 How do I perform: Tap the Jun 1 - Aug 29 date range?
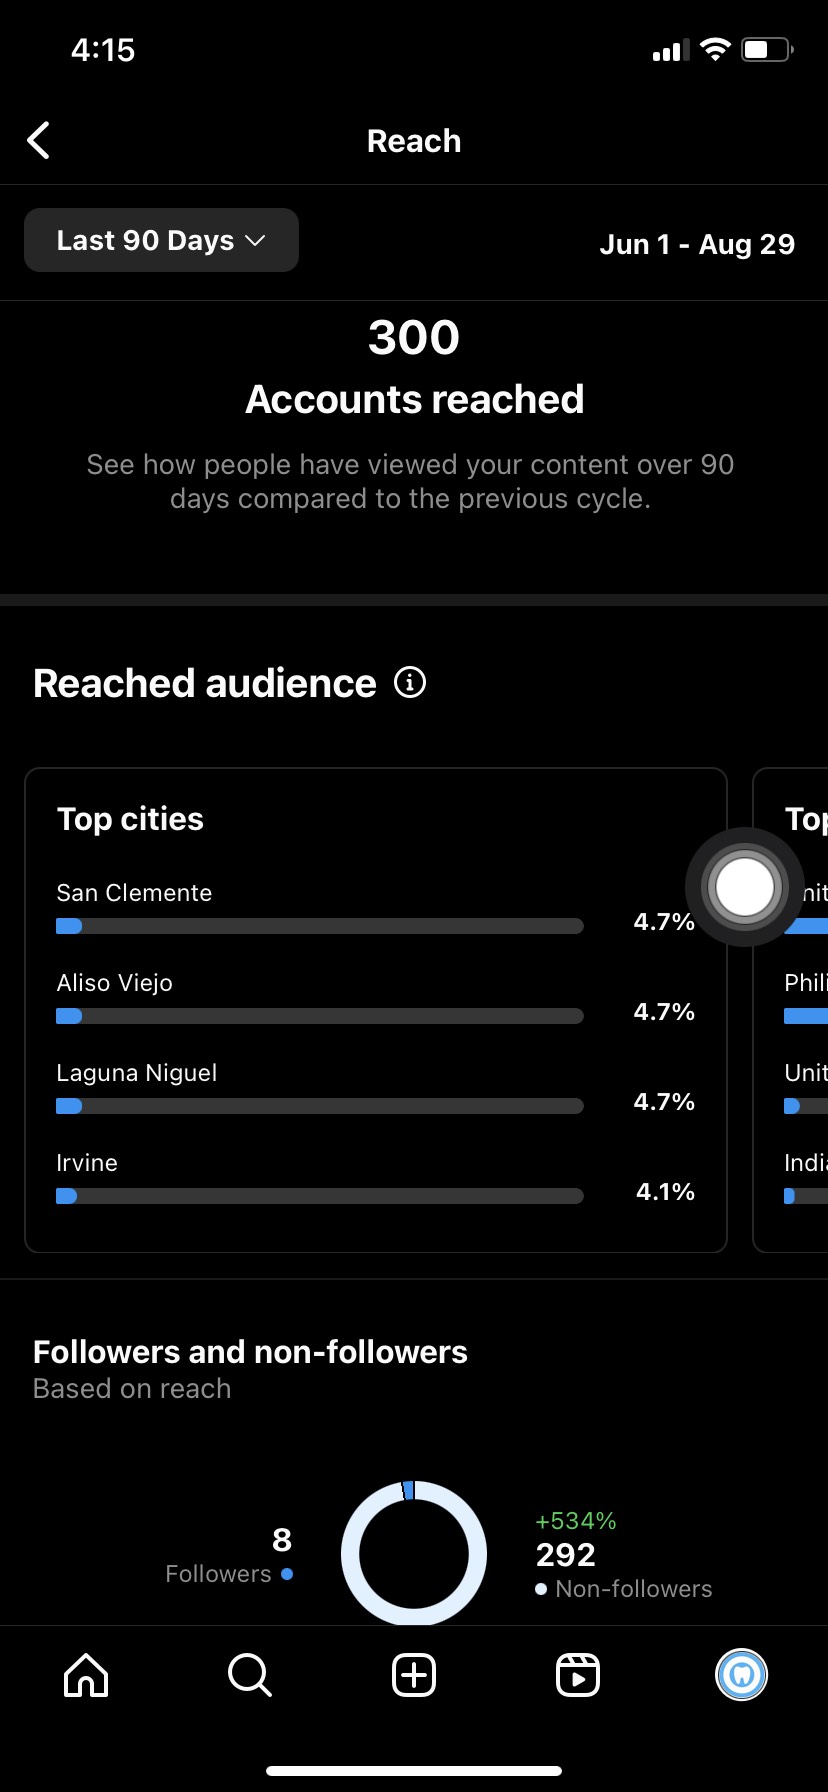click(x=697, y=244)
